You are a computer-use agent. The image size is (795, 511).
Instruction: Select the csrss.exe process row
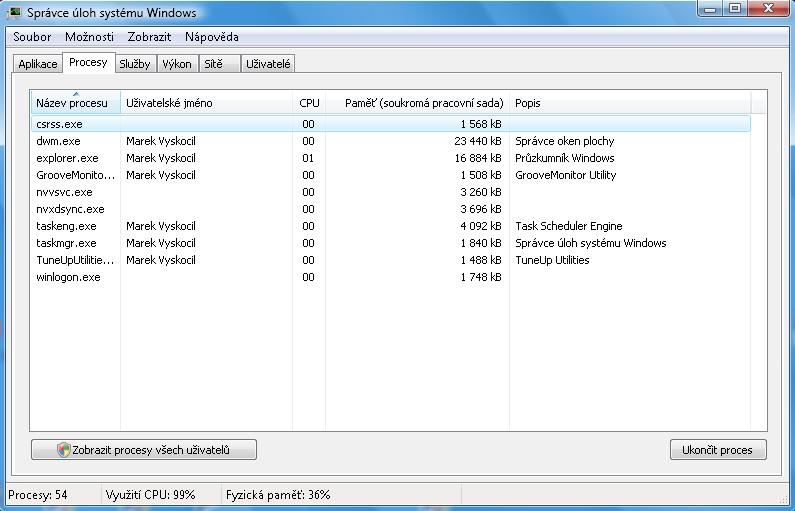point(391,124)
